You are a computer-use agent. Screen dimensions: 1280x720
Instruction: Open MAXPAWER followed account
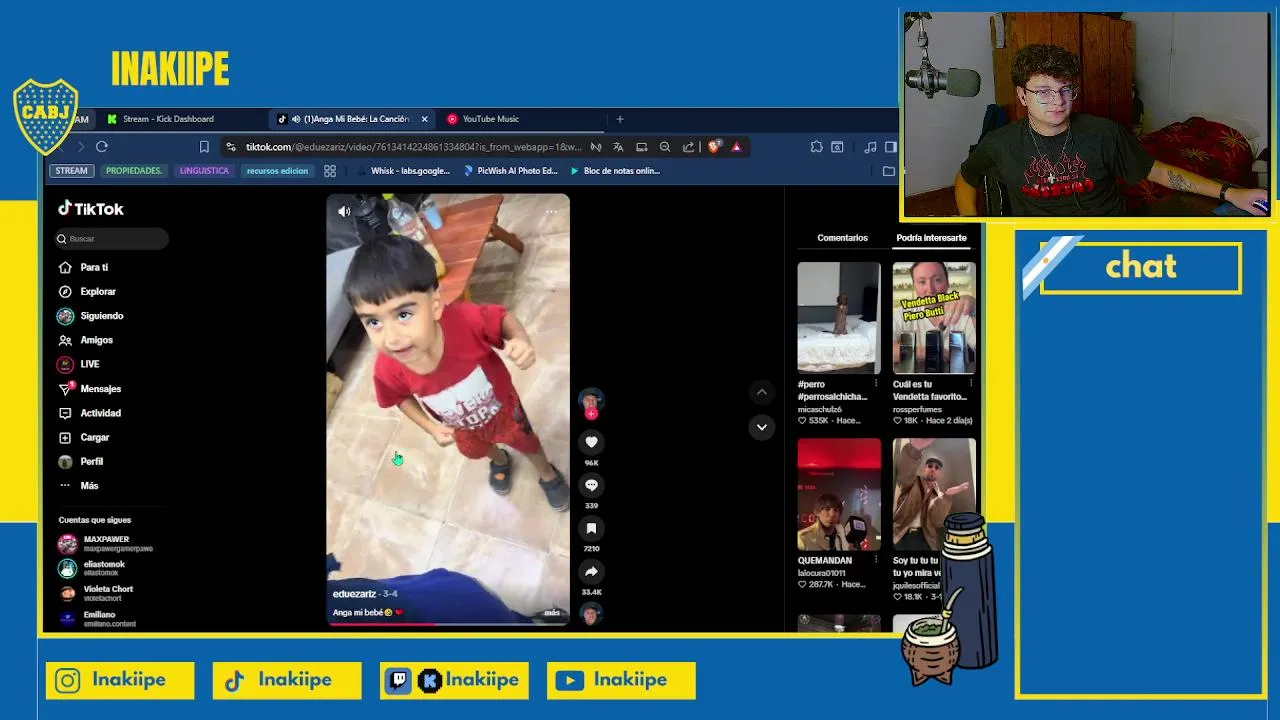coord(105,543)
